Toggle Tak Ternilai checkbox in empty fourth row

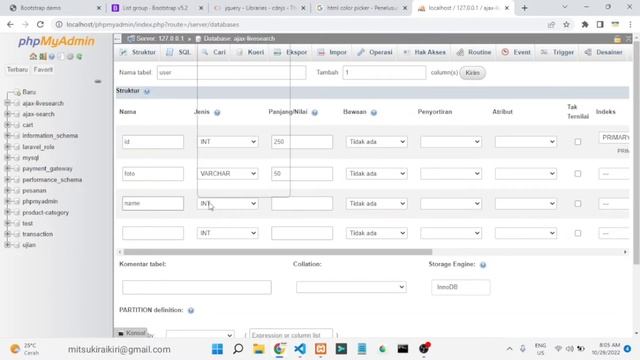click(578, 233)
